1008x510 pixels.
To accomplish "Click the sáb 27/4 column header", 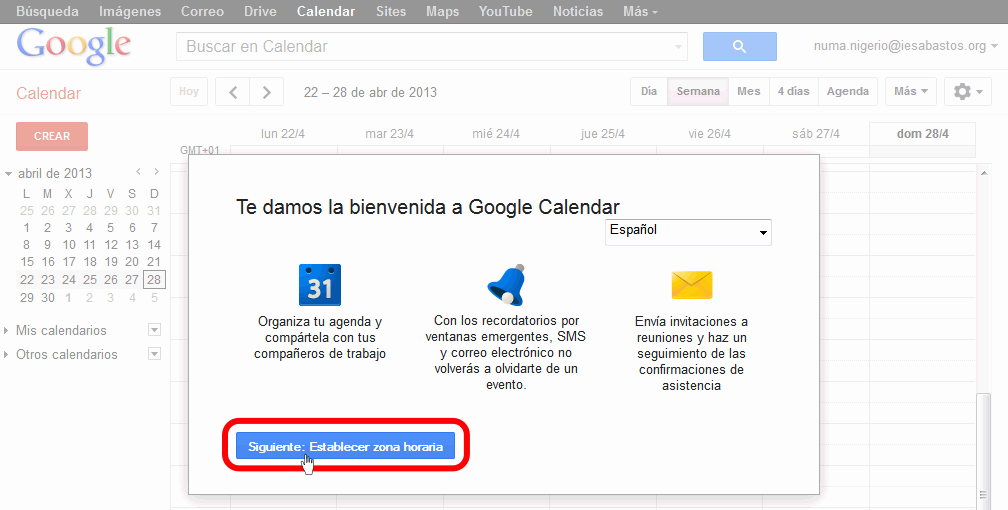I will coord(816,134).
